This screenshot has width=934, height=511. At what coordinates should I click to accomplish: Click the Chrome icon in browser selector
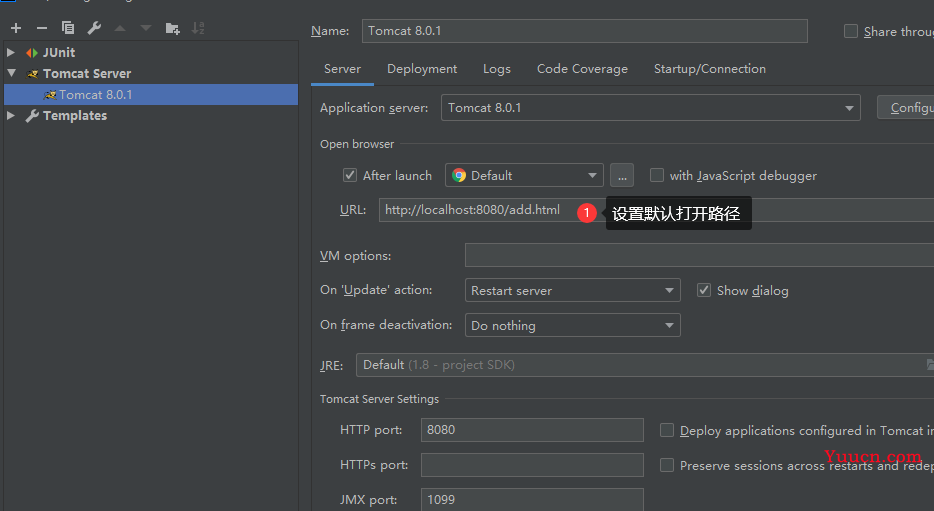tap(459, 175)
